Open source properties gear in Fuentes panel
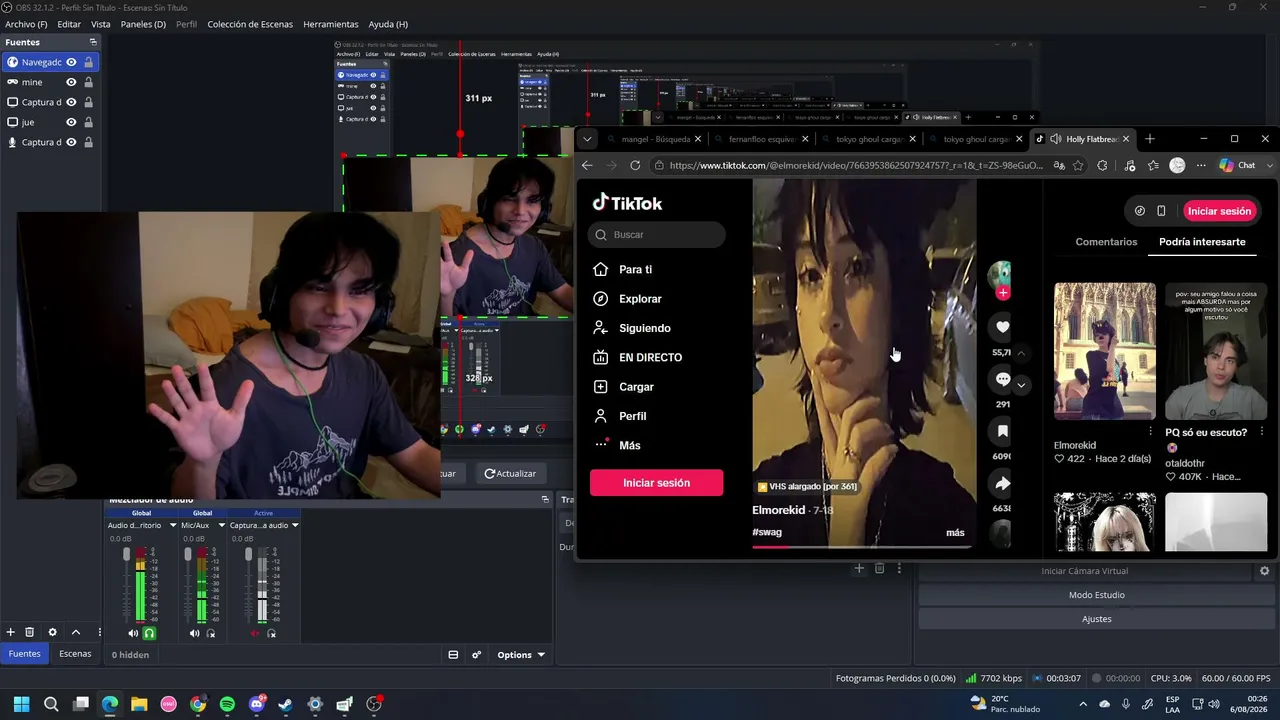 [53, 632]
